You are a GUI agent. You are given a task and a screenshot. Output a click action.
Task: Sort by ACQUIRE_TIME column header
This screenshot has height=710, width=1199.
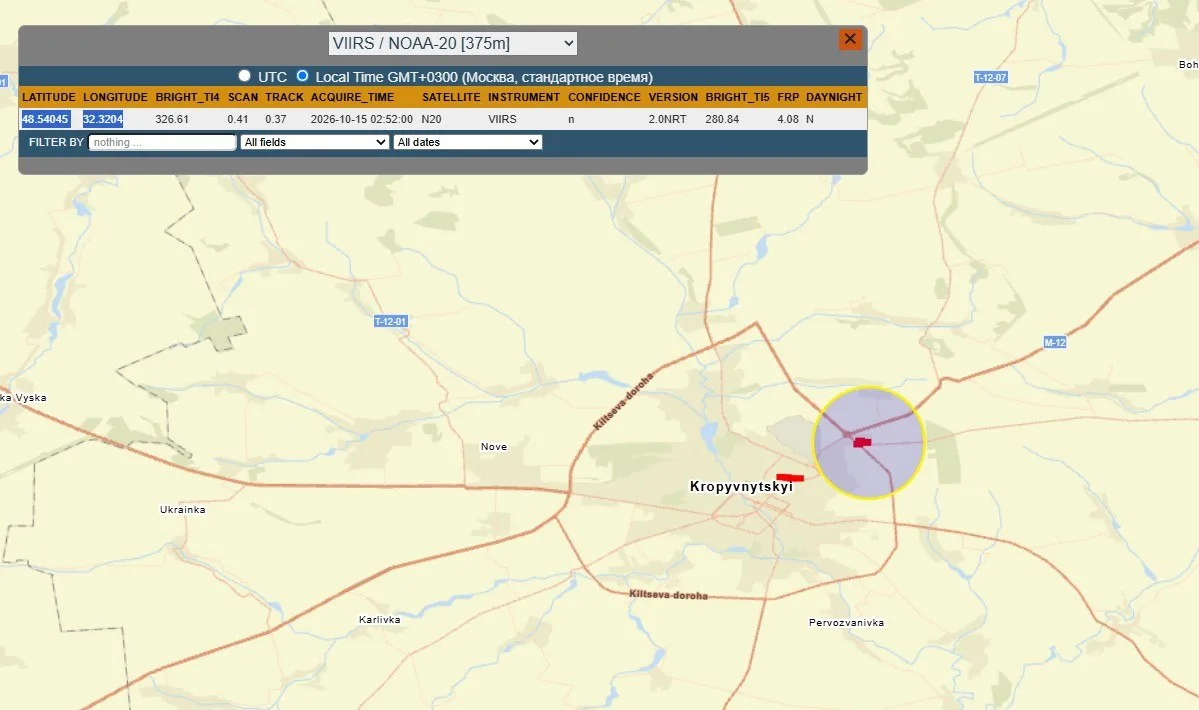pos(353,97)
